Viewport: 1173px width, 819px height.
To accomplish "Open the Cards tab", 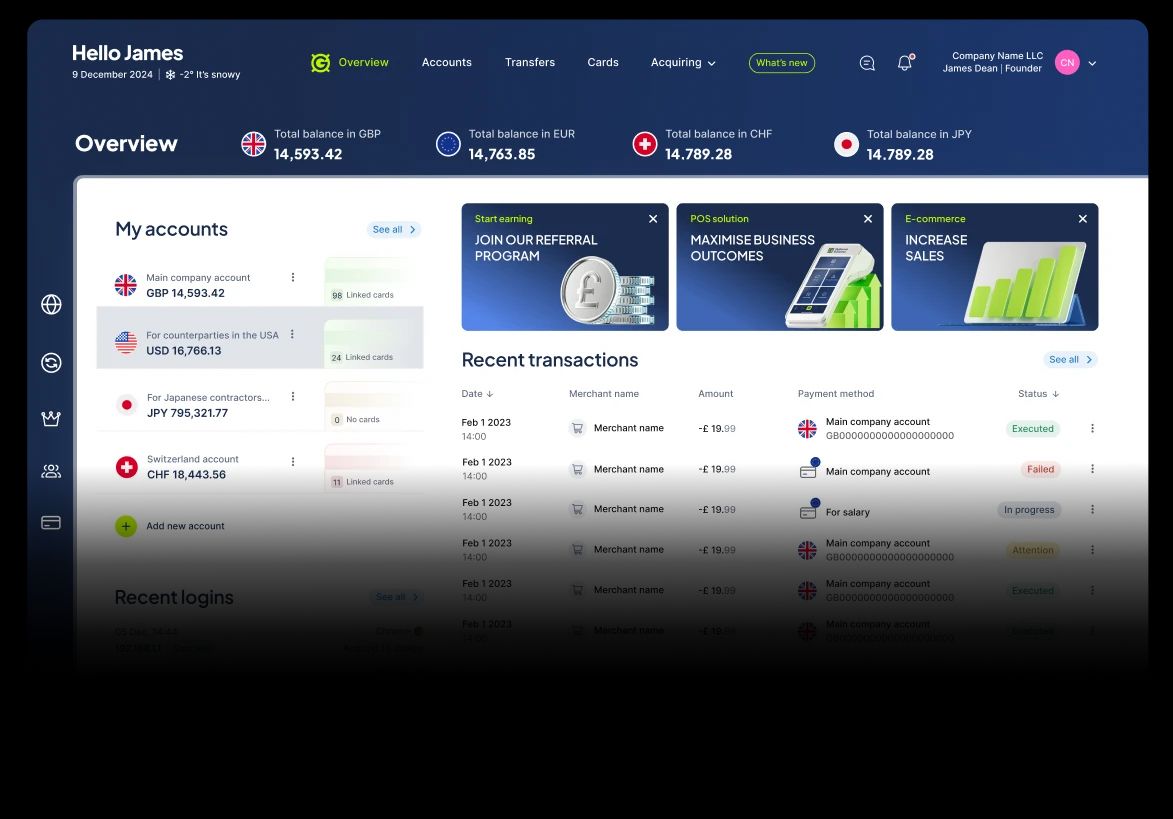I will 602,62.
